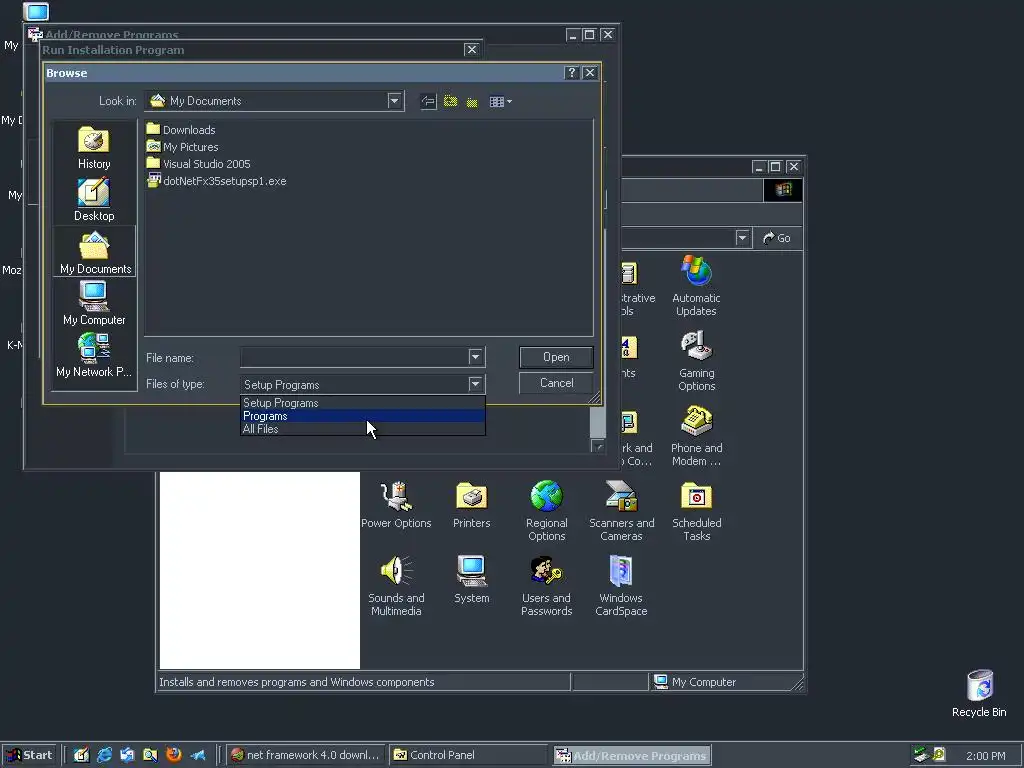Select the My Pictures folder
The width and height of the screenshot is (1024, 768).
coord(183,147)
